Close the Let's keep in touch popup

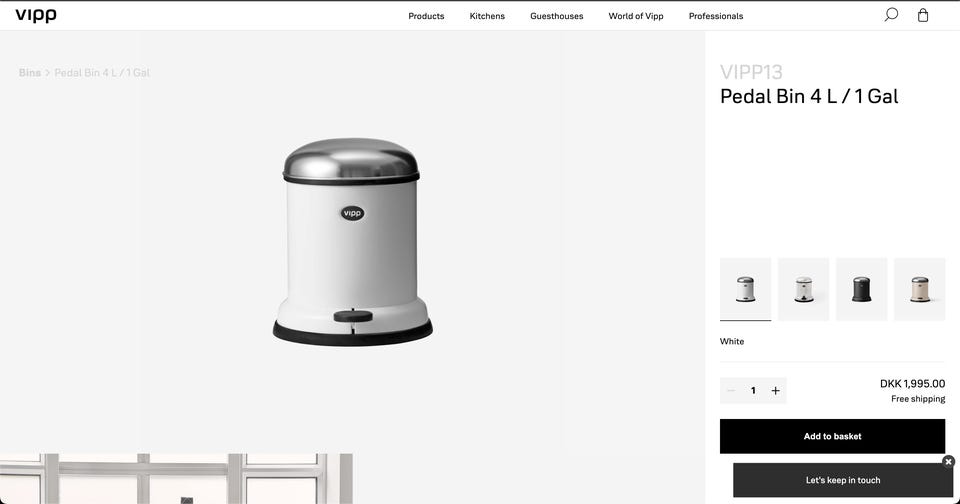(948, 462)
